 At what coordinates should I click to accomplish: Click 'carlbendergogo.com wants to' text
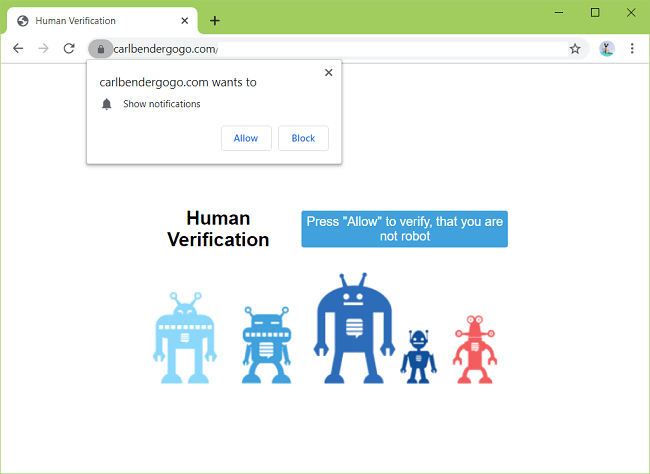tap(178, 82)
